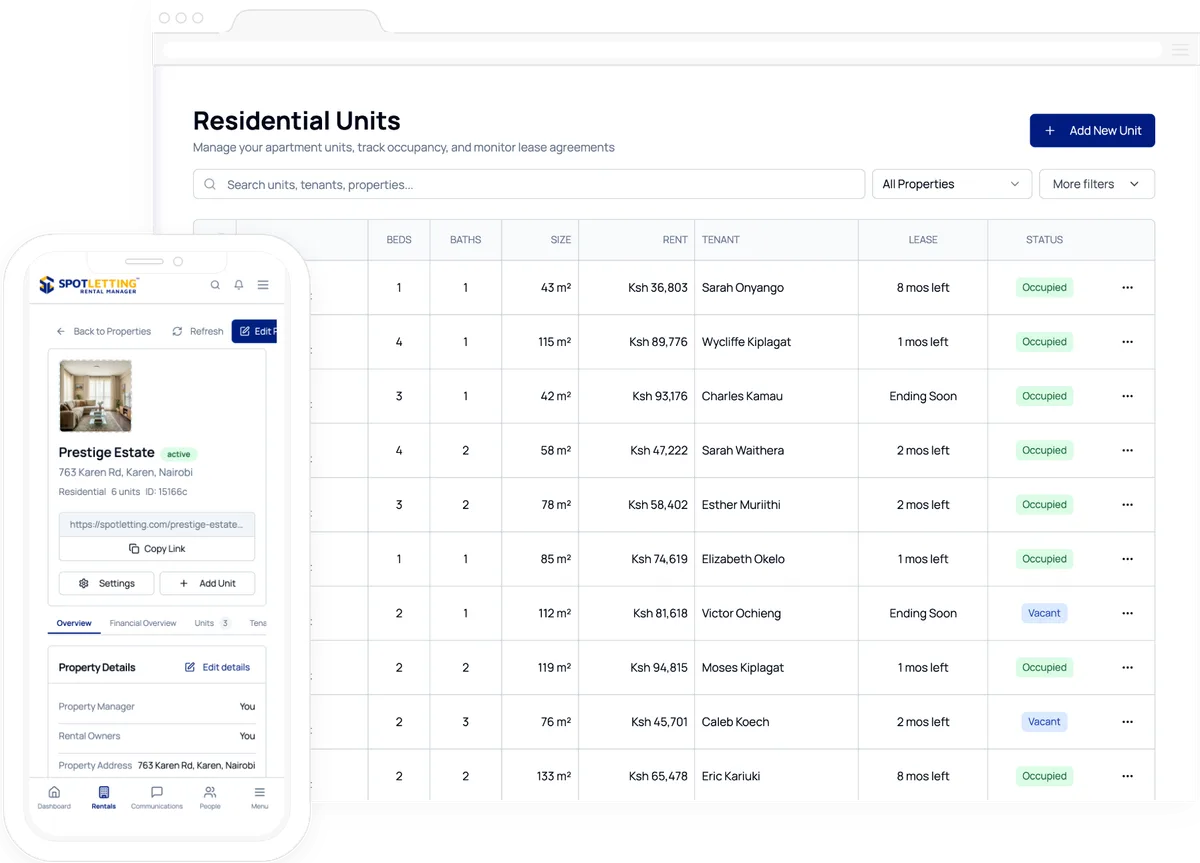Image resolution: width=1200 pixels, height=863 pixels.
Task: Open People in bottom navigation
Action: tap(210, 797)
